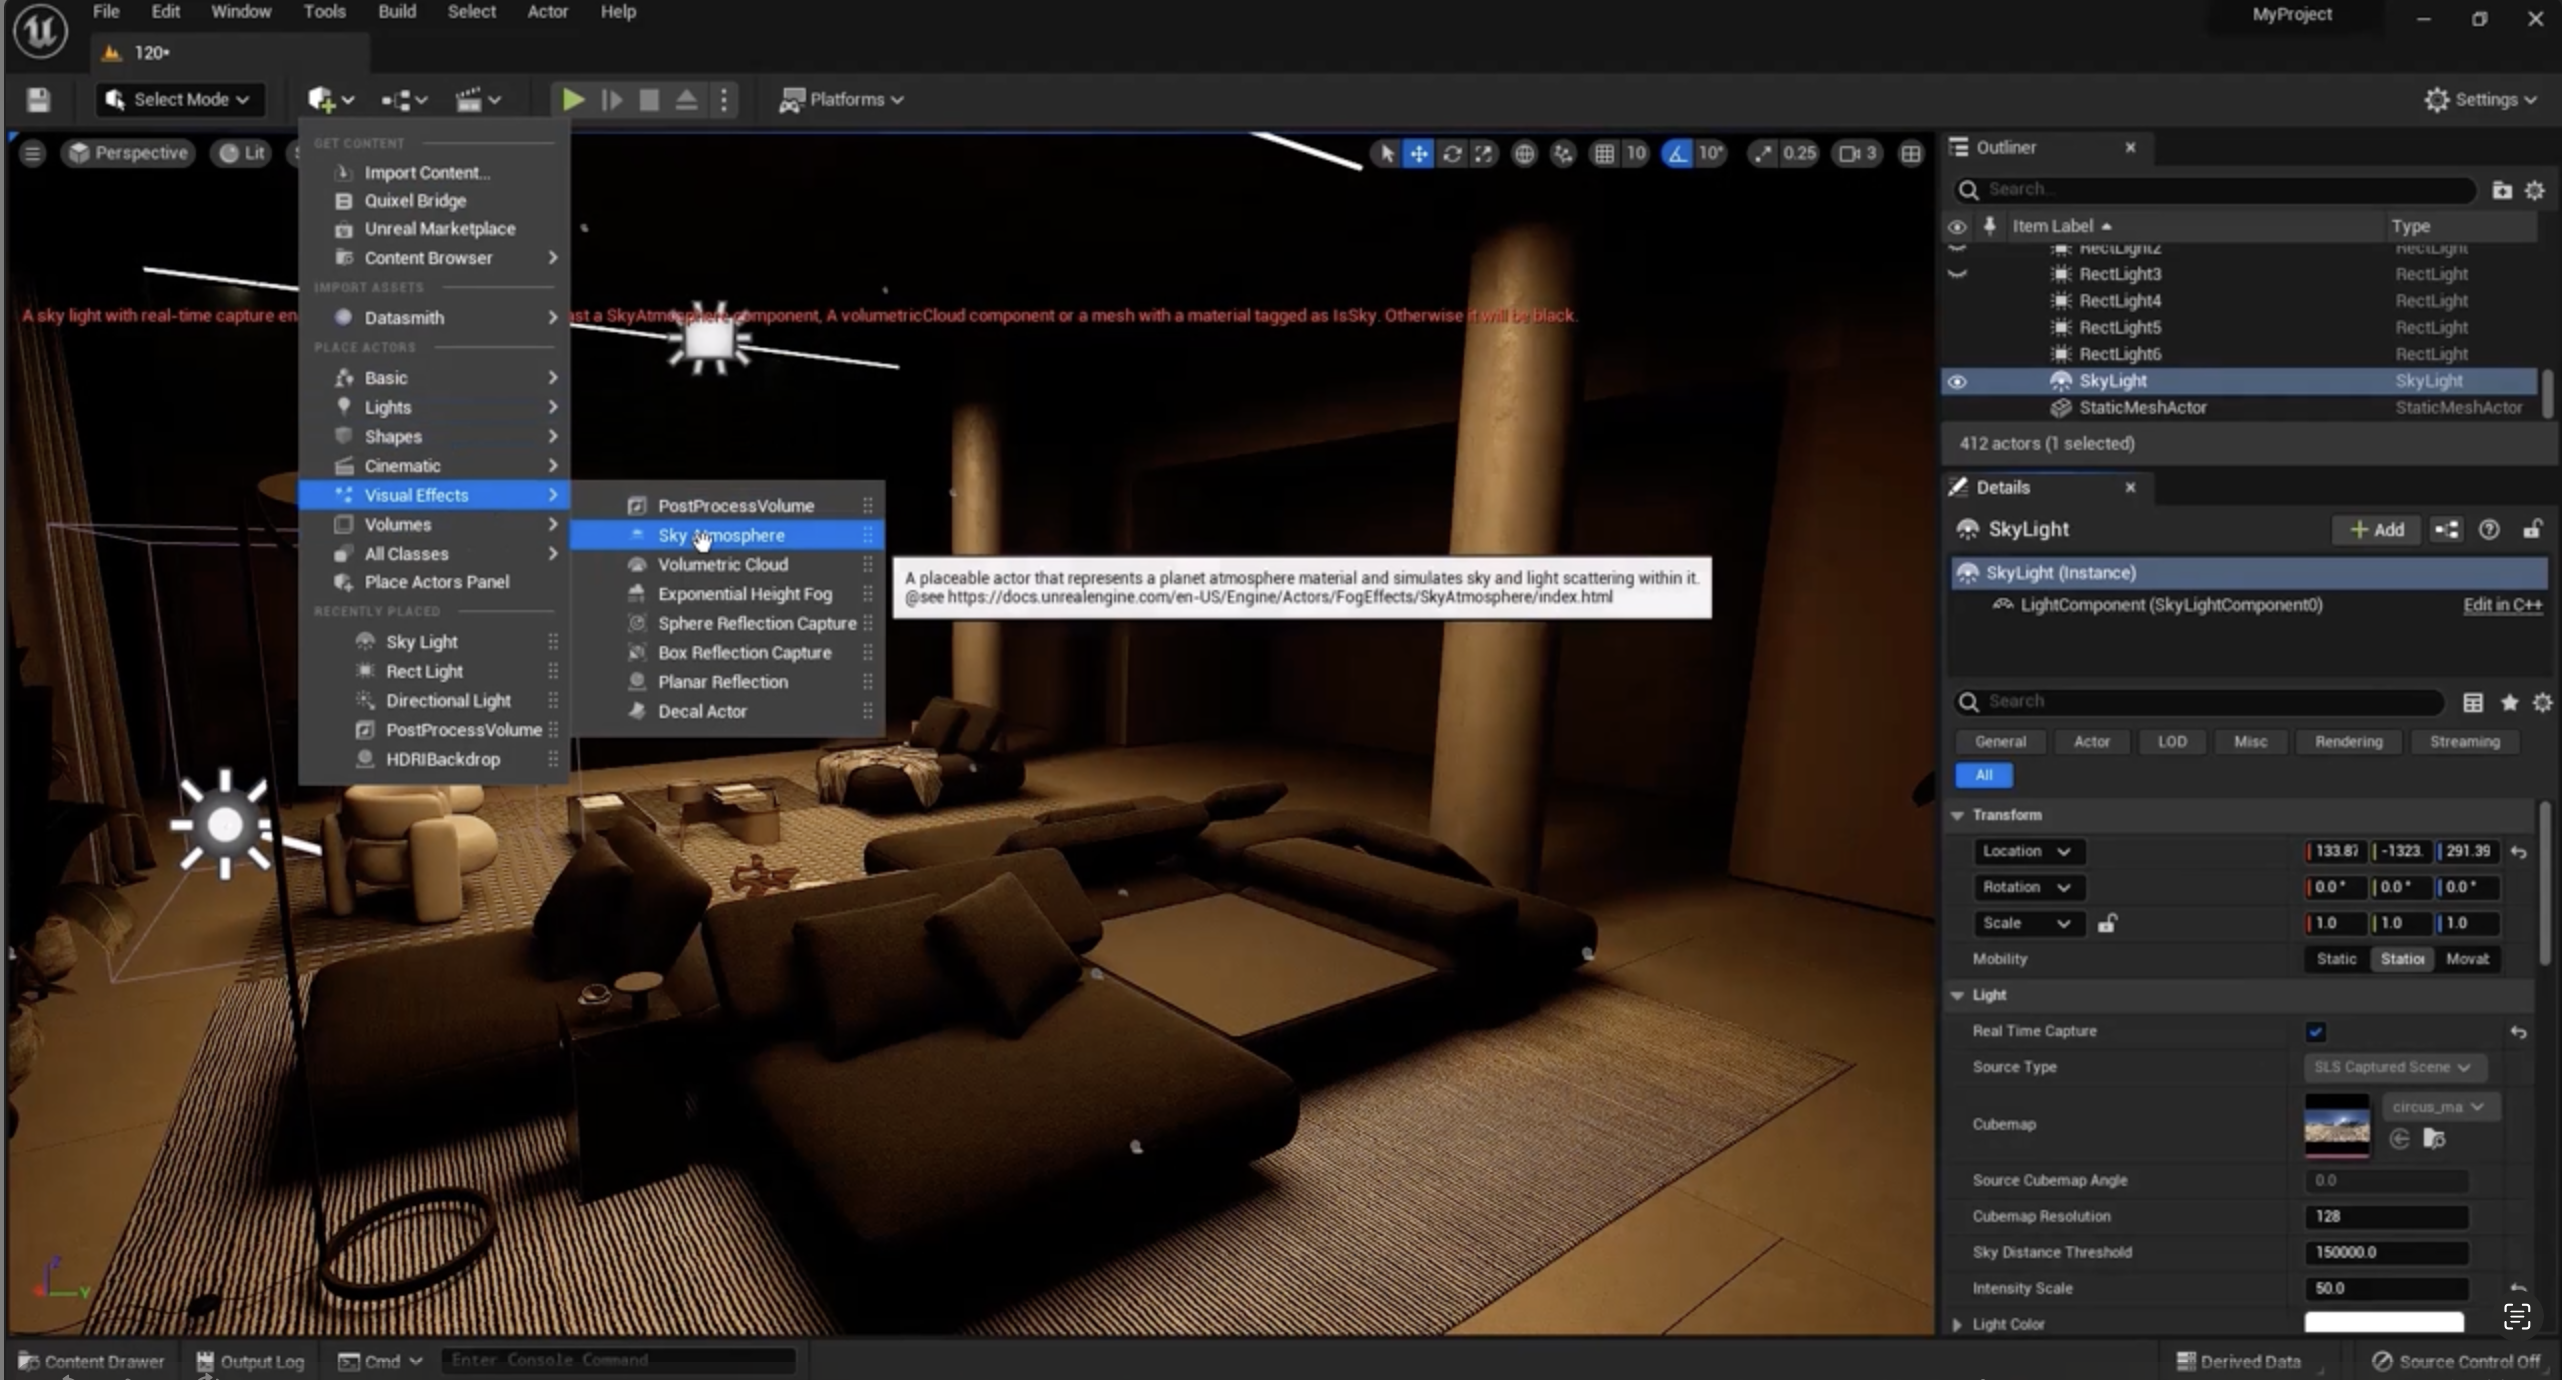
Task: Hide the SkyLight actor via eye icon
Action: pyautogui.click(x=1957, y=381)
